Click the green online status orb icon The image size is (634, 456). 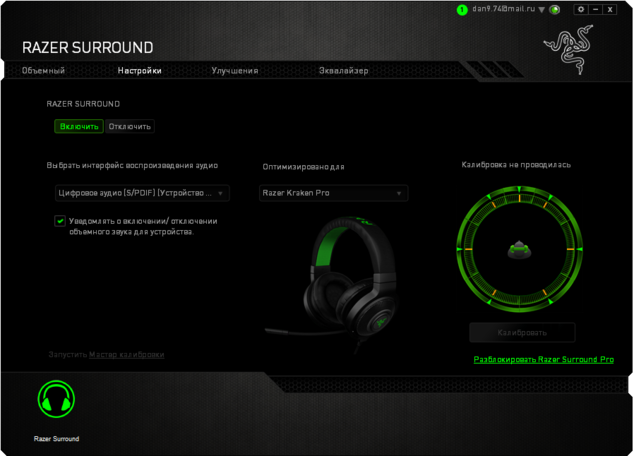(x=555, y=10)
